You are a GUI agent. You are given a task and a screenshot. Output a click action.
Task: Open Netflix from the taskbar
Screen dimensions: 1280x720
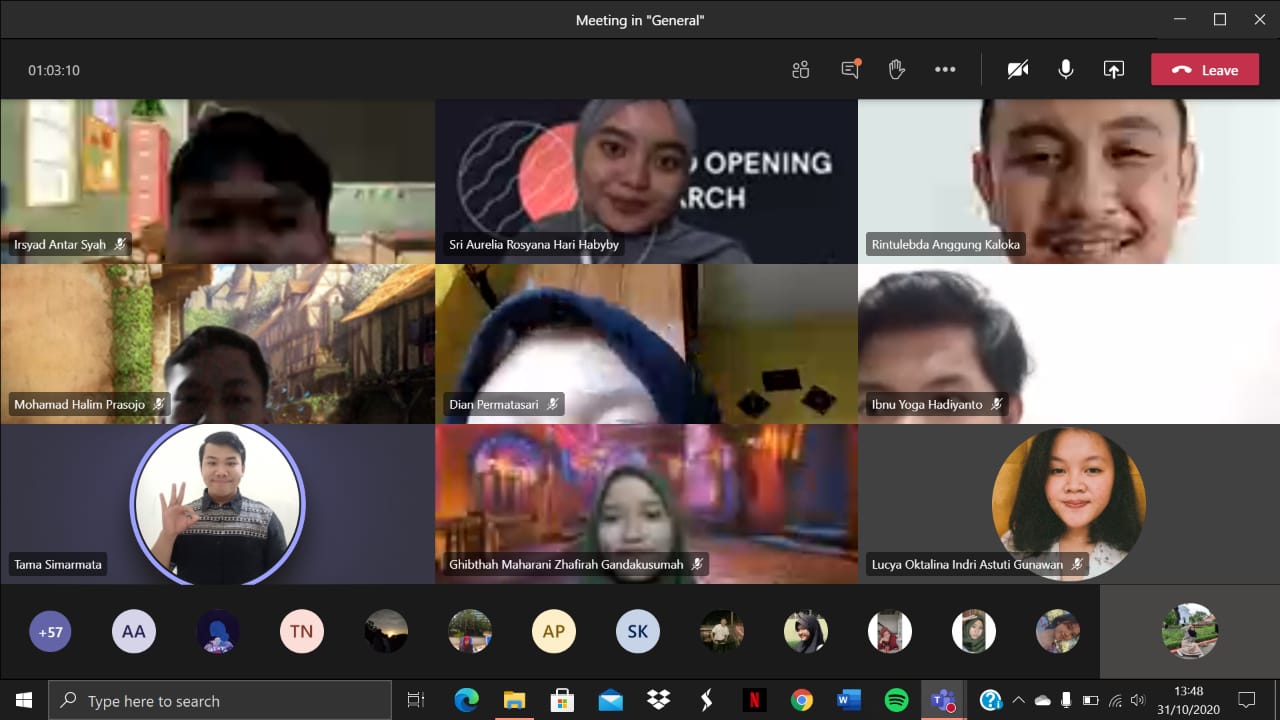[755, 700]
